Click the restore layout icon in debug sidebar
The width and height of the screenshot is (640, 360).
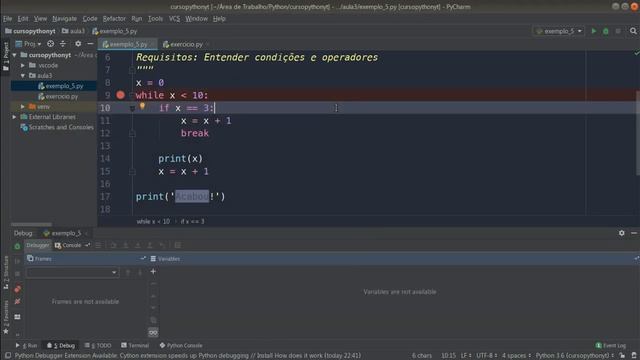(17, 317)
